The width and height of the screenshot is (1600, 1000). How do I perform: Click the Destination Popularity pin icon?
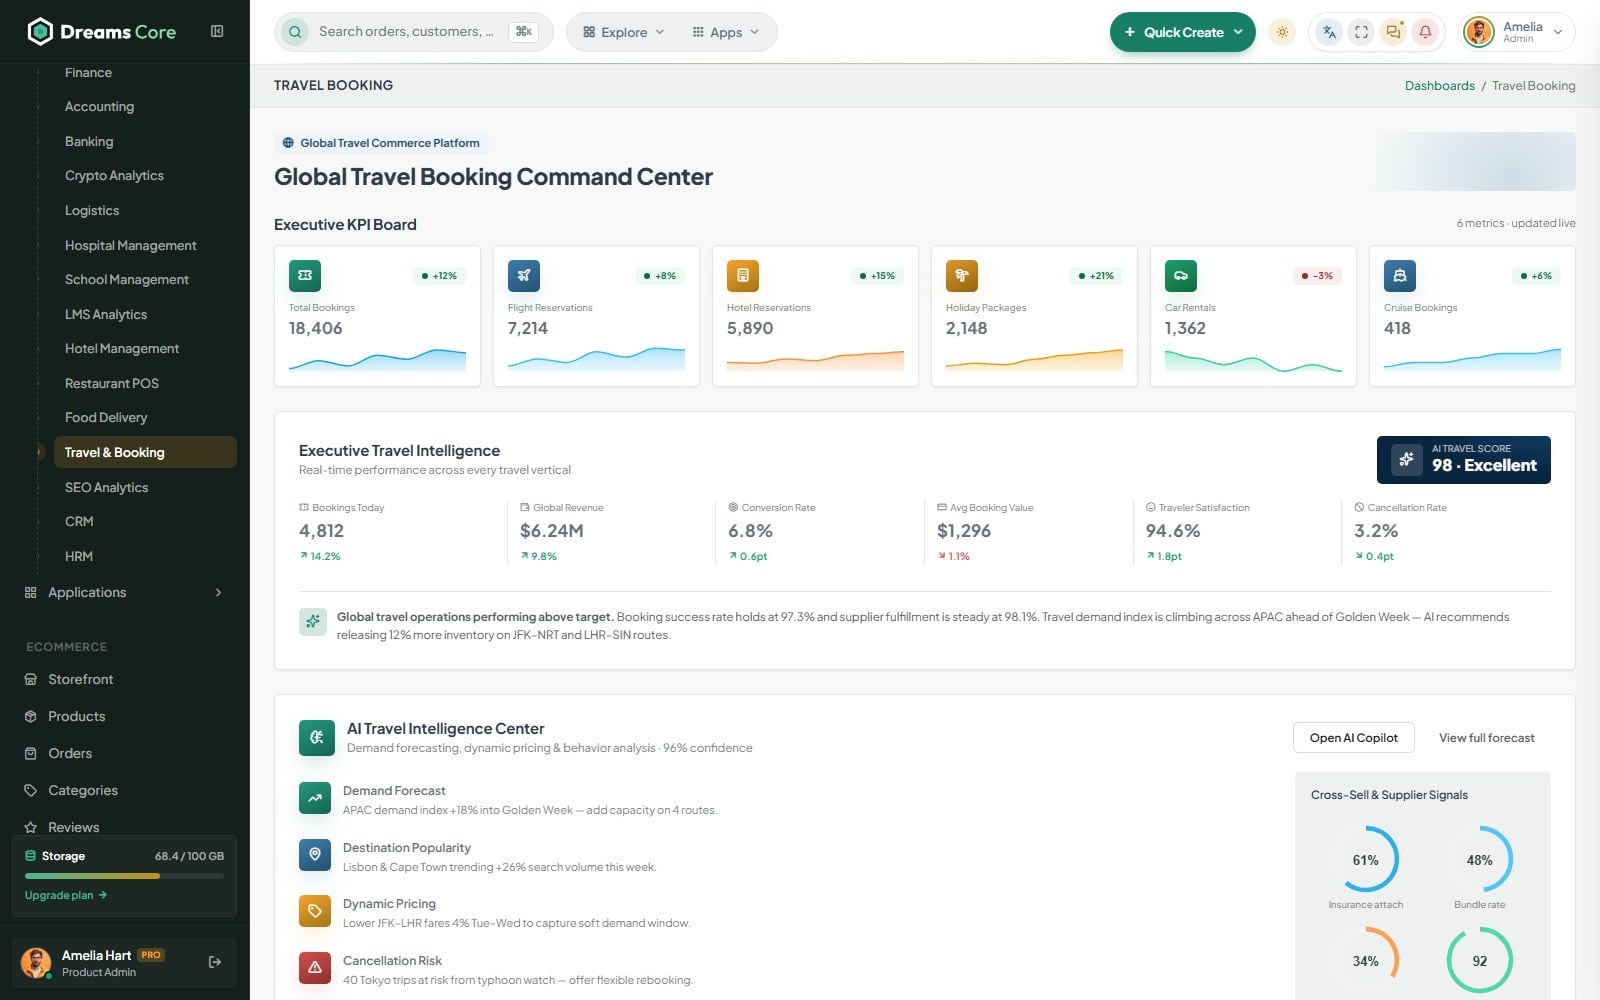[315, 855]
